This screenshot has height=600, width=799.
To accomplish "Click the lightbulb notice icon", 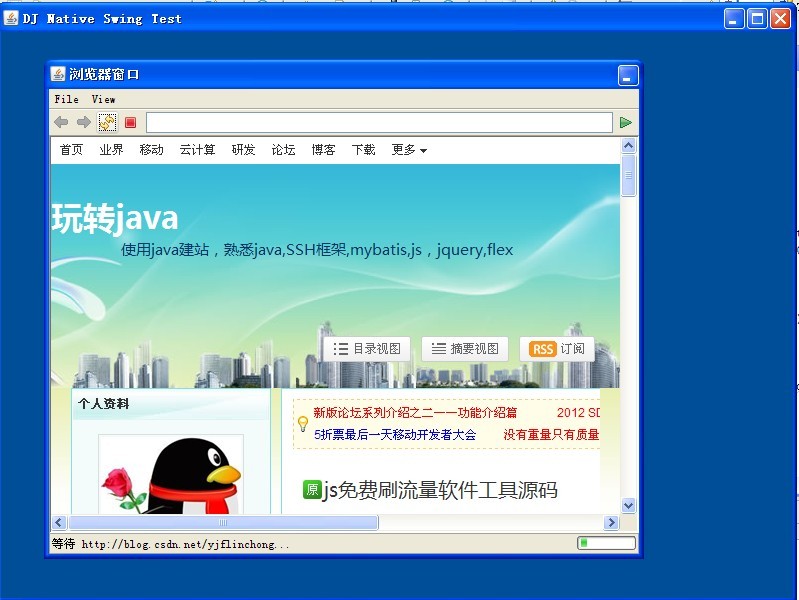I will pos(303,423).
